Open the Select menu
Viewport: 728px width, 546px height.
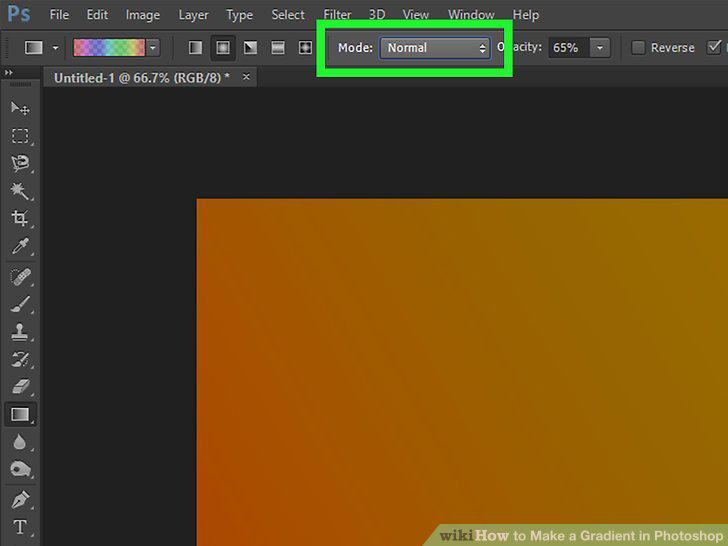pos(288,15)
